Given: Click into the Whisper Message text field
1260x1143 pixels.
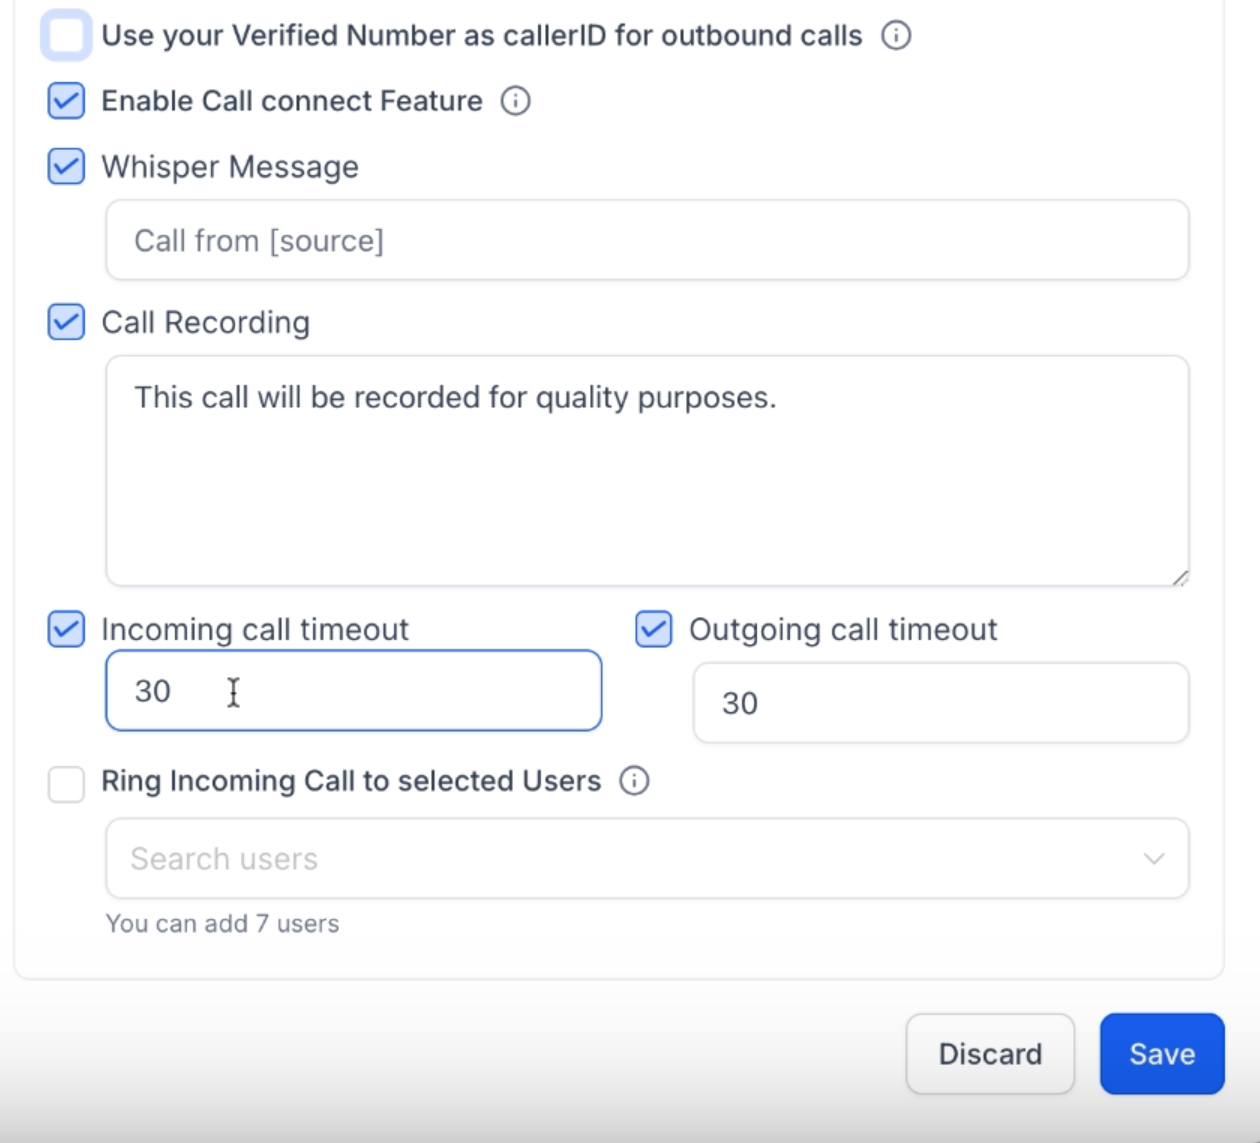Looking at the screenshot, I should click(x=647, y=240).
